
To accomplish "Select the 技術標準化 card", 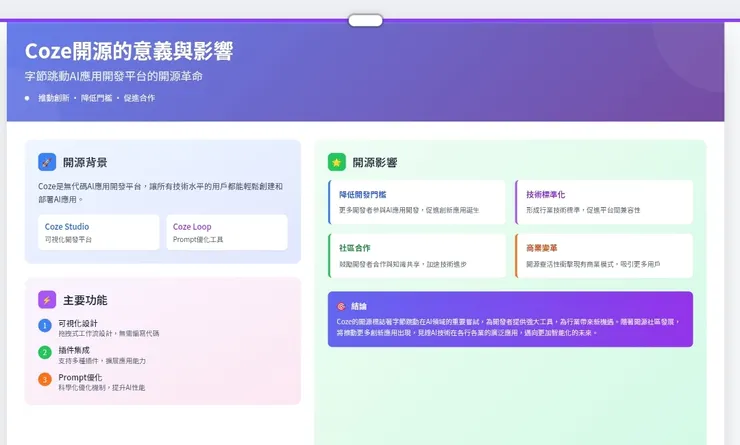I will pyautogui.click(x=604, y=202).
